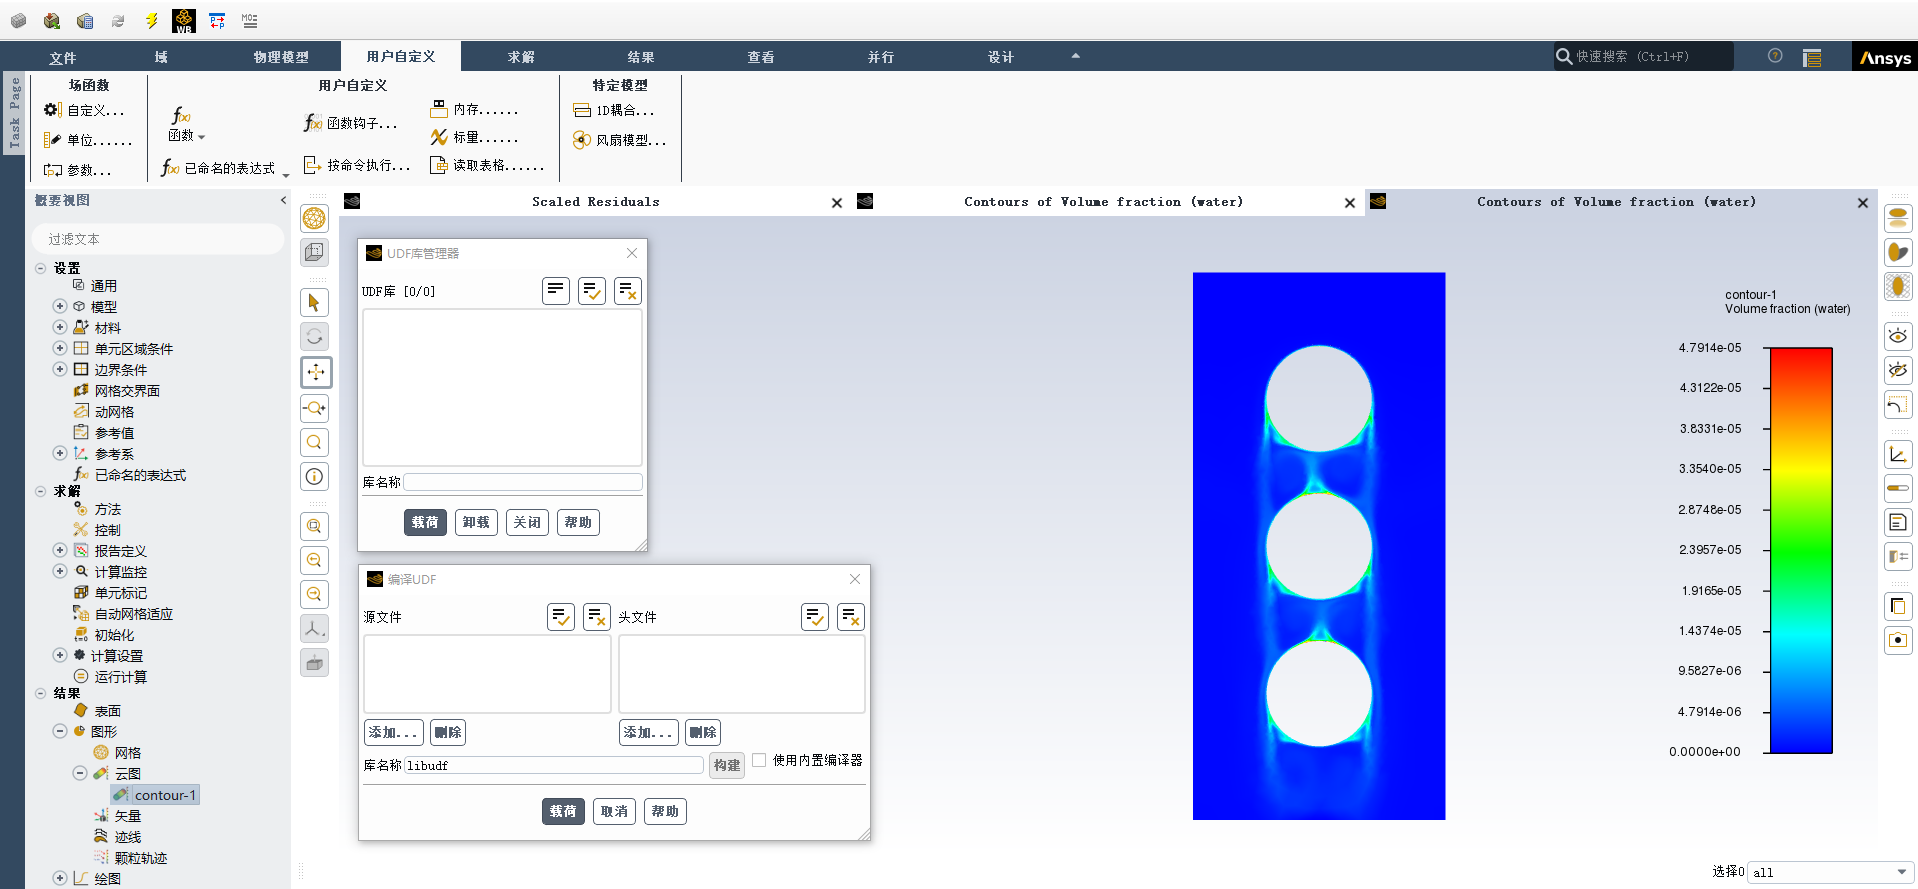The height and width of the screenshot is (889, 1918).
Task: Click the 库名称 field containing libudf
Action: point(554,765)
